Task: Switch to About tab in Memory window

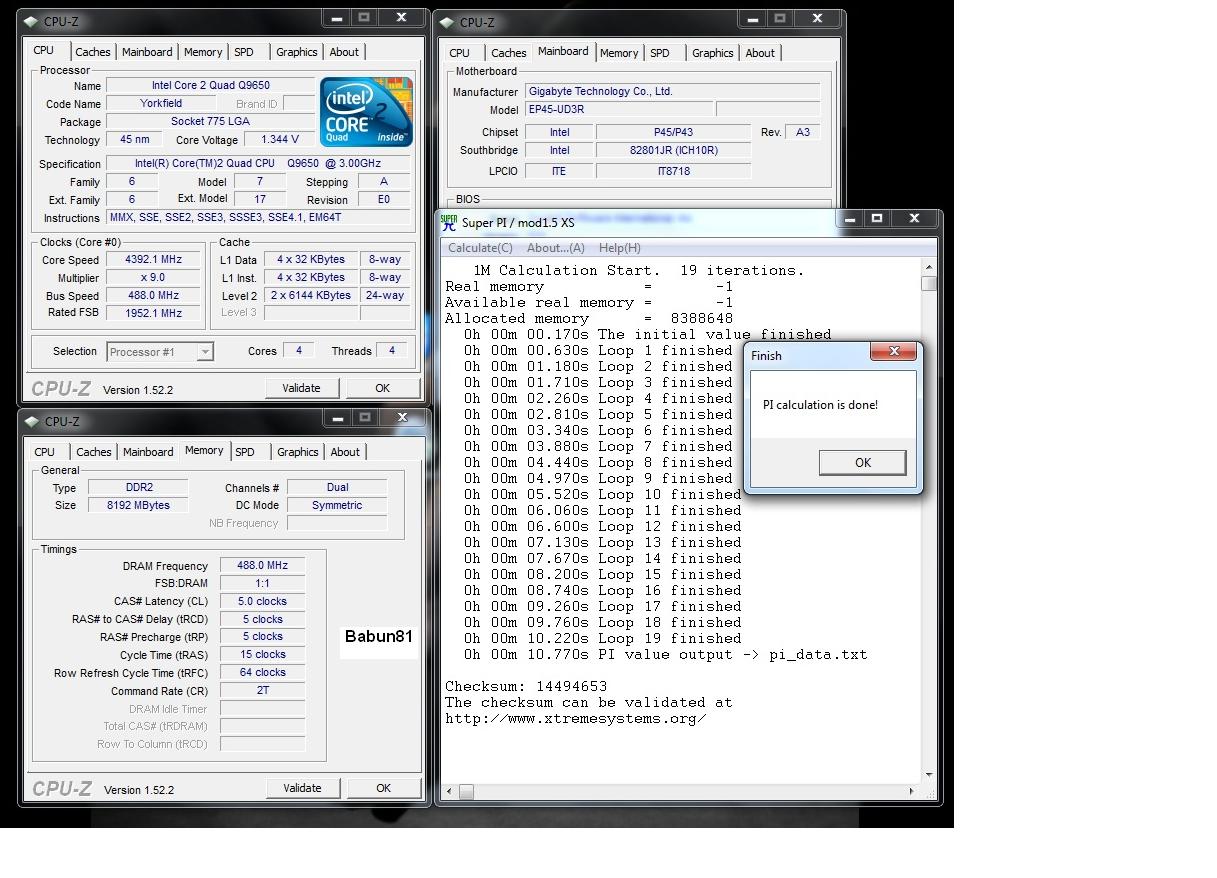Action: (x=345, y=452)
